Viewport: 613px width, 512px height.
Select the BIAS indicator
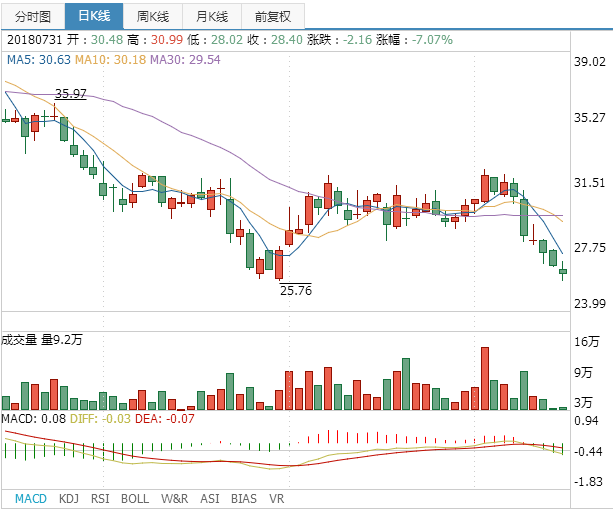pyautogui.click(x=244, y=499)
